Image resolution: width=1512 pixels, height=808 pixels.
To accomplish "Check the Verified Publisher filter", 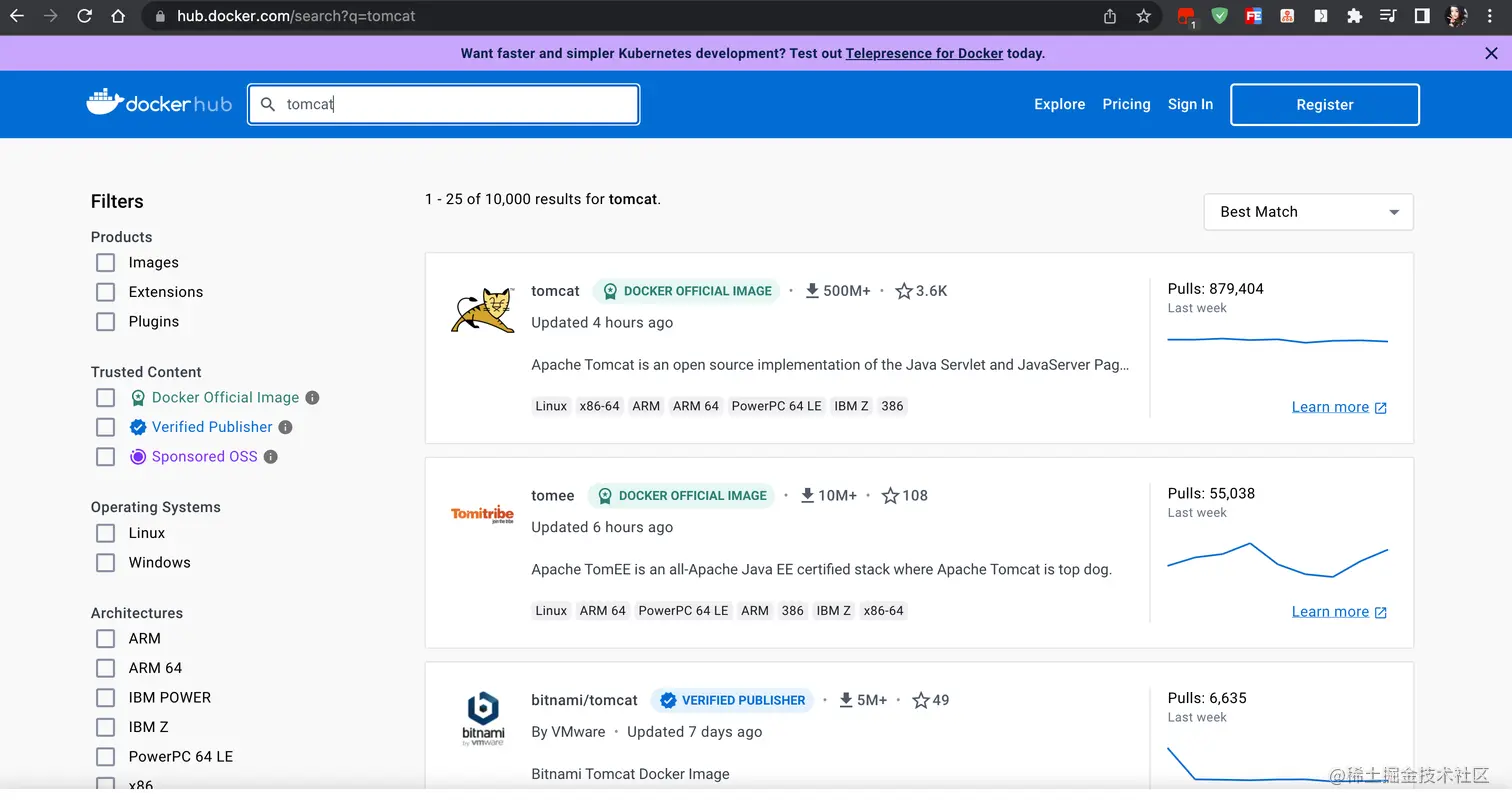I will click(105, 427).
